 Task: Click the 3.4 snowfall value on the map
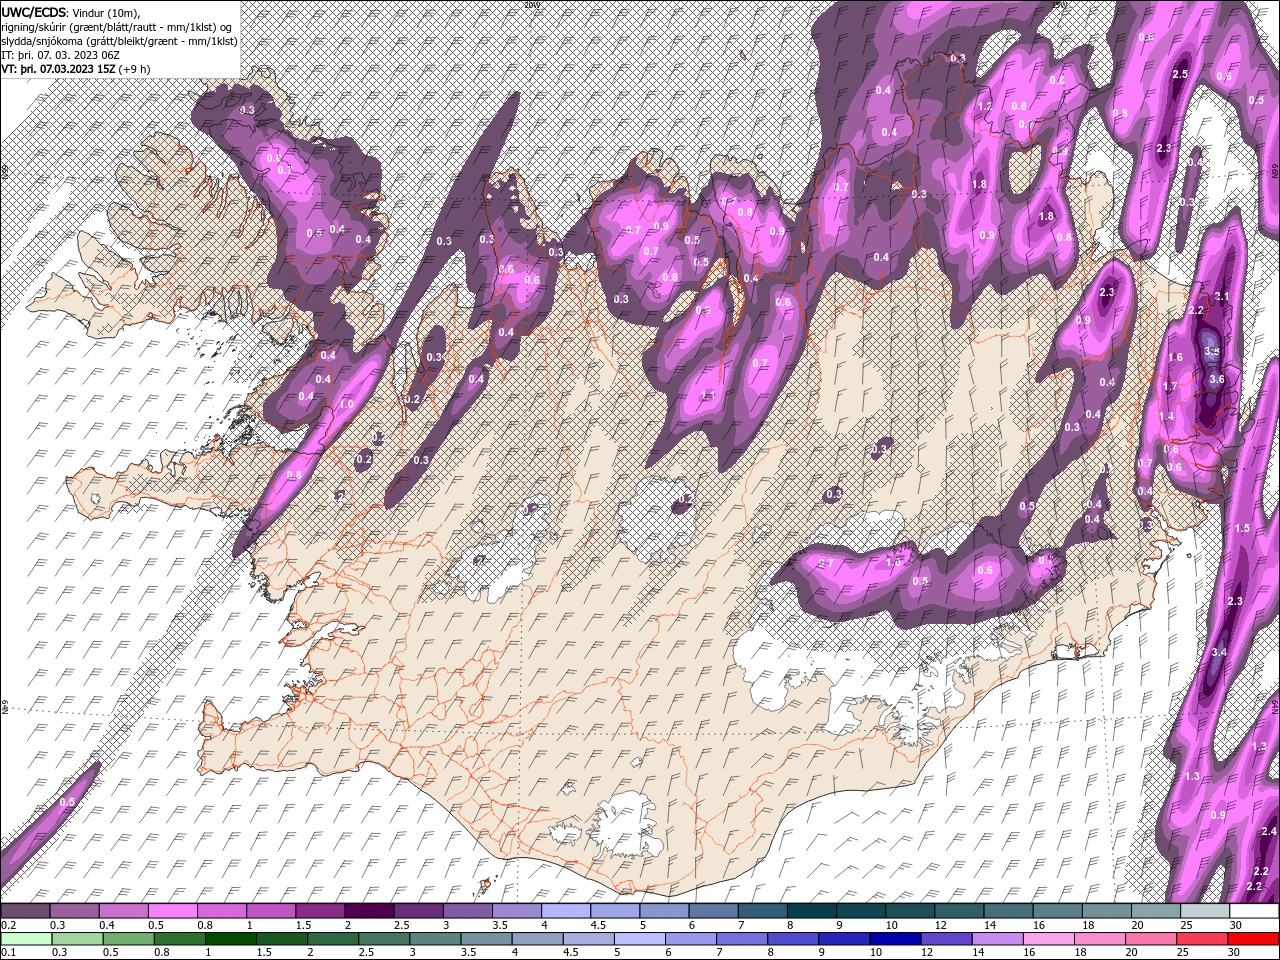point(1218,652)
